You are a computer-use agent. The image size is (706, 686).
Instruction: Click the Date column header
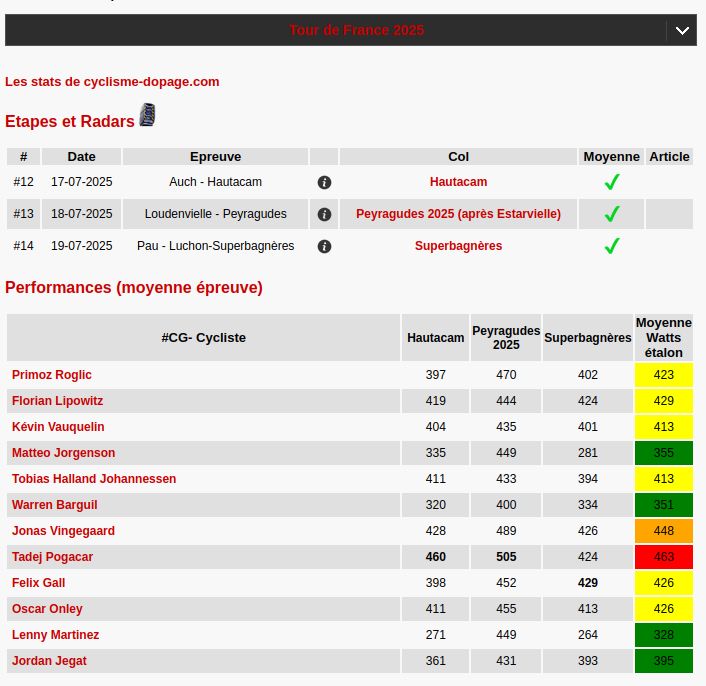click(x=81, y=157)
